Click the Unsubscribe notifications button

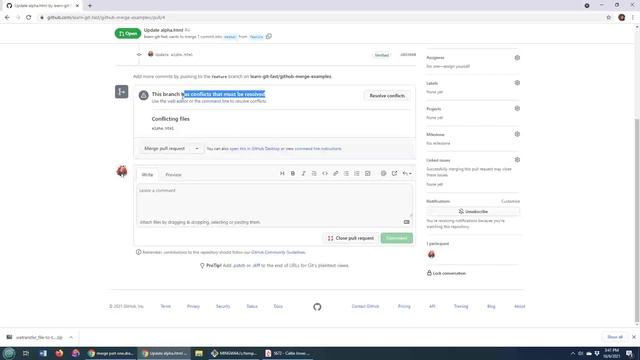pyautogui.click(x=473, y=211)
